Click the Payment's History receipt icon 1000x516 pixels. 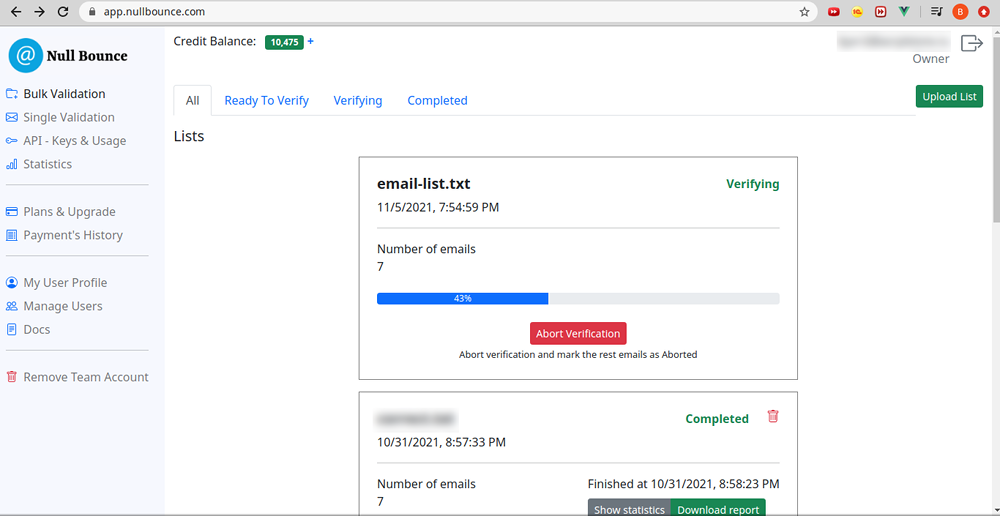pos(11,235)
